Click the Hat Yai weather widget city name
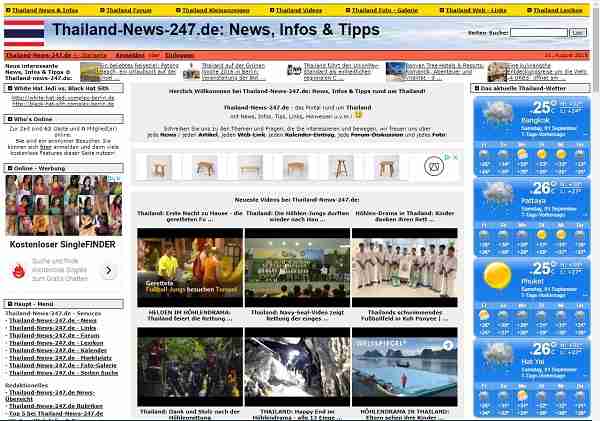The image size is (600, 421). (532, 362)
